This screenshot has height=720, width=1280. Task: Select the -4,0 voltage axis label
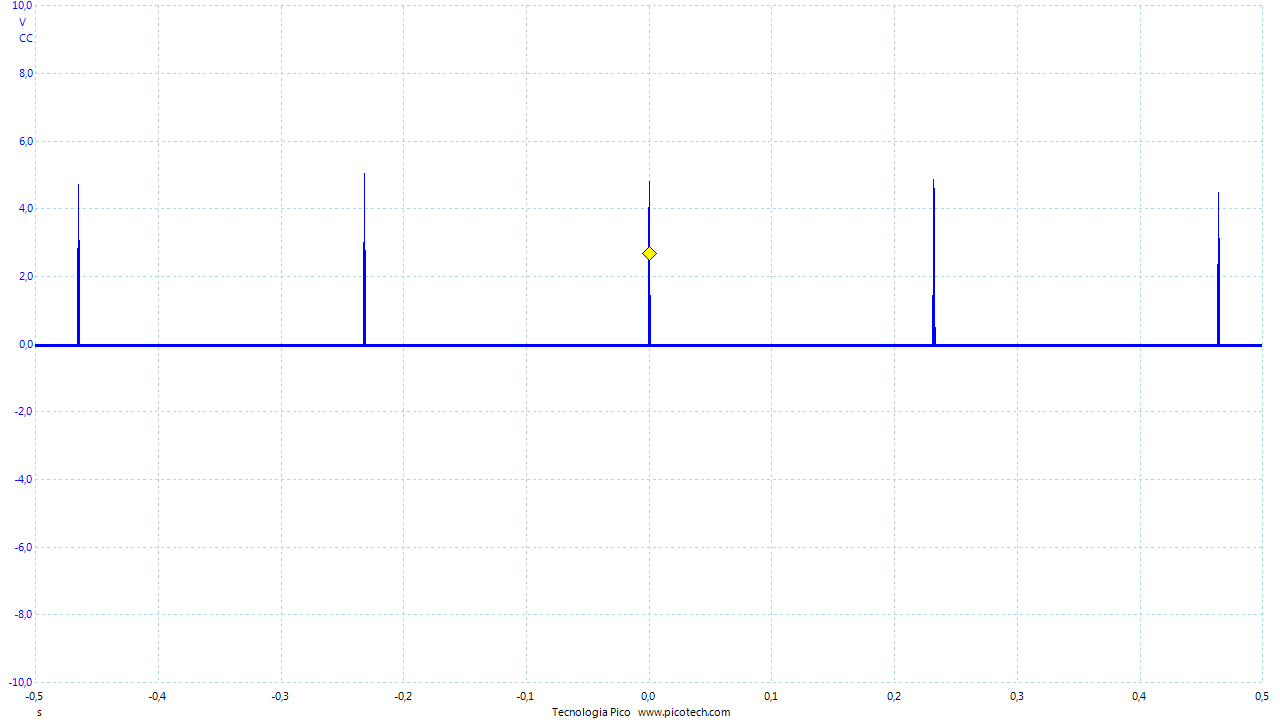pos(24,479)
